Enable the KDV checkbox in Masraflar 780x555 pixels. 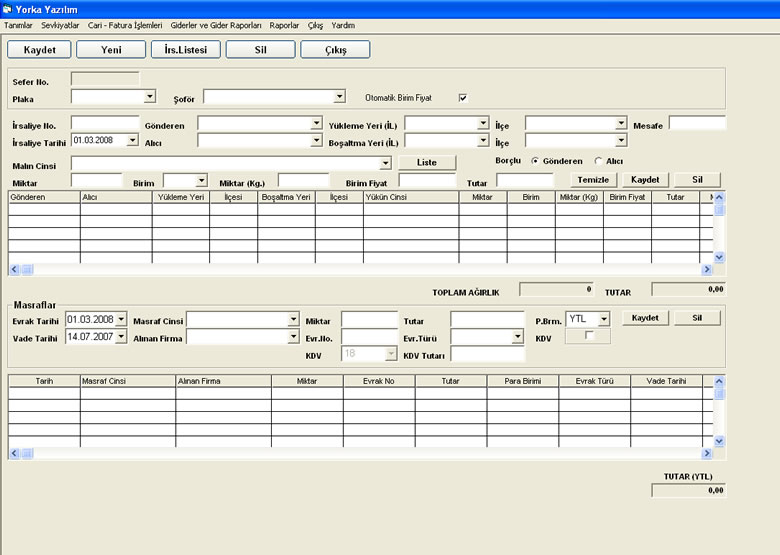click(589, 336)
